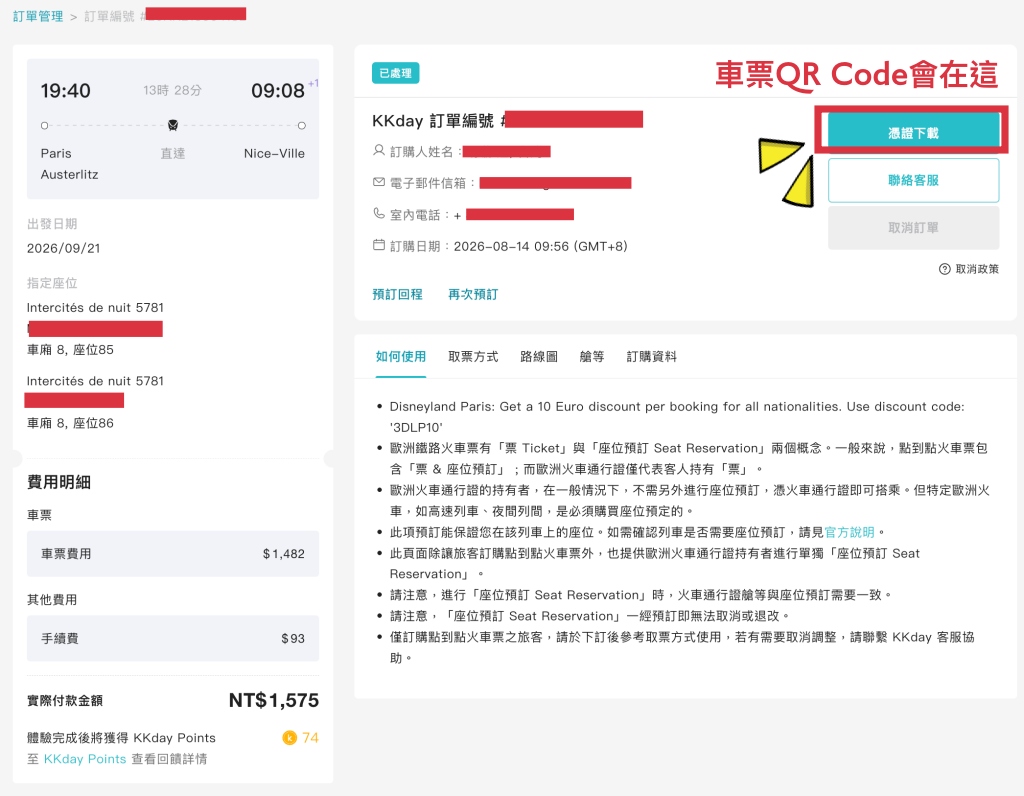Click the 預訂回程 link
Viewport: 1024px width, 796px height.
(x=397, y=295)
